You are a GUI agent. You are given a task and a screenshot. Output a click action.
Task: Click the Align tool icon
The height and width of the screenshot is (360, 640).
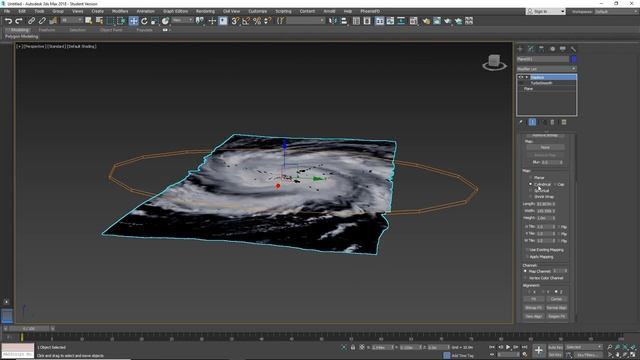point(344,21)
